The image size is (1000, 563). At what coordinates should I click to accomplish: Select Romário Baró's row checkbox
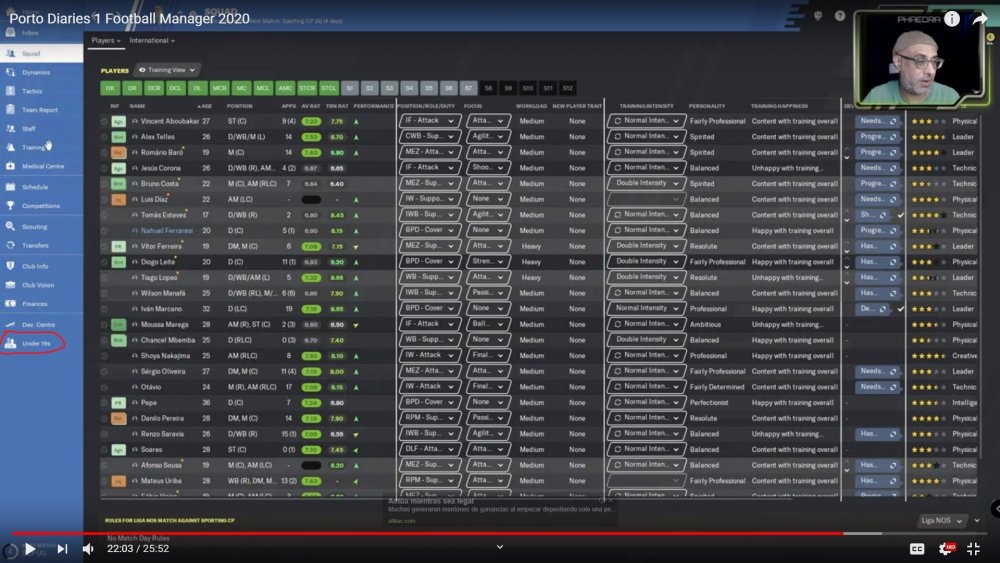click(x=104, y=152)
